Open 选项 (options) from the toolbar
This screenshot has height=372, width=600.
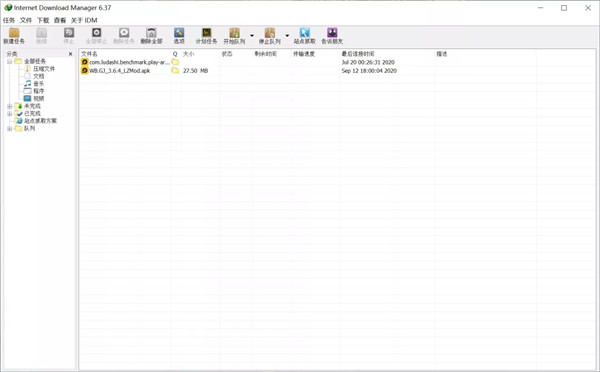click(179, 36)
